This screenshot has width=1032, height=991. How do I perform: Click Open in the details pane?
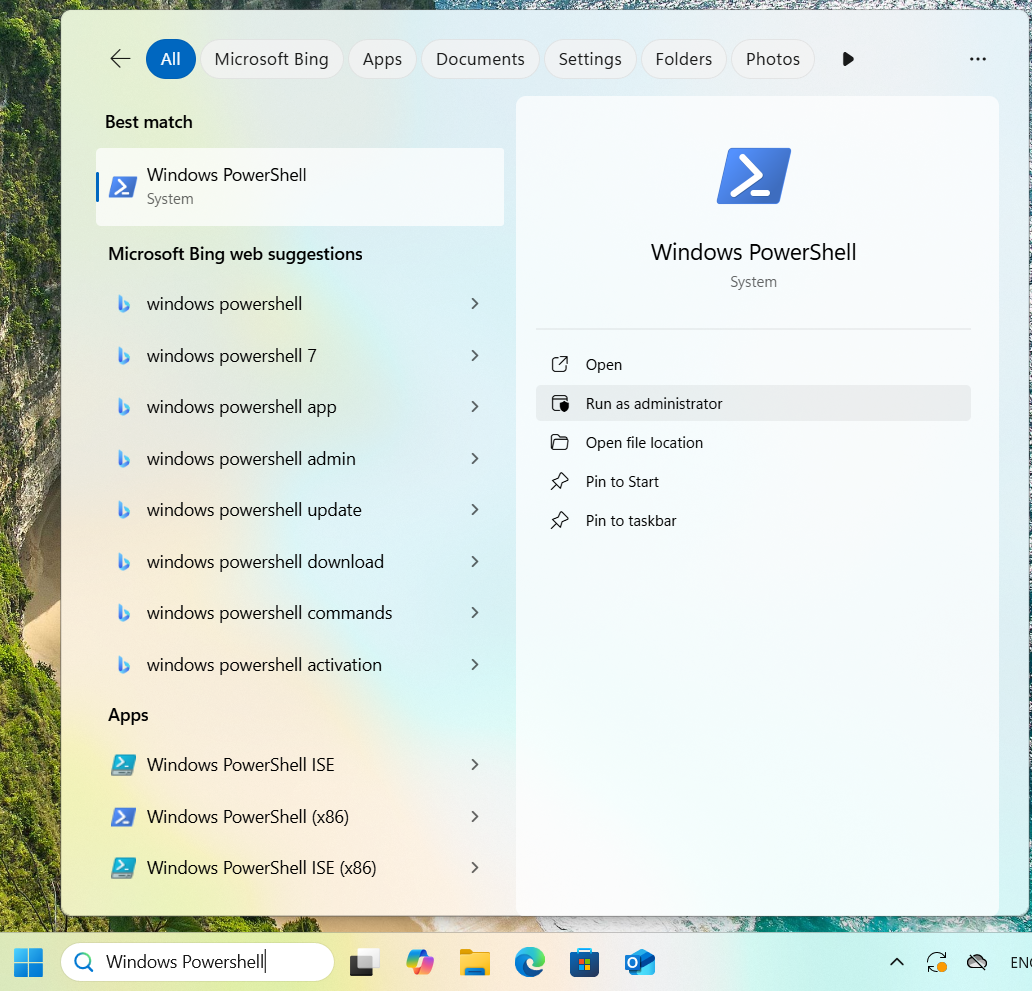click(754, 365)
